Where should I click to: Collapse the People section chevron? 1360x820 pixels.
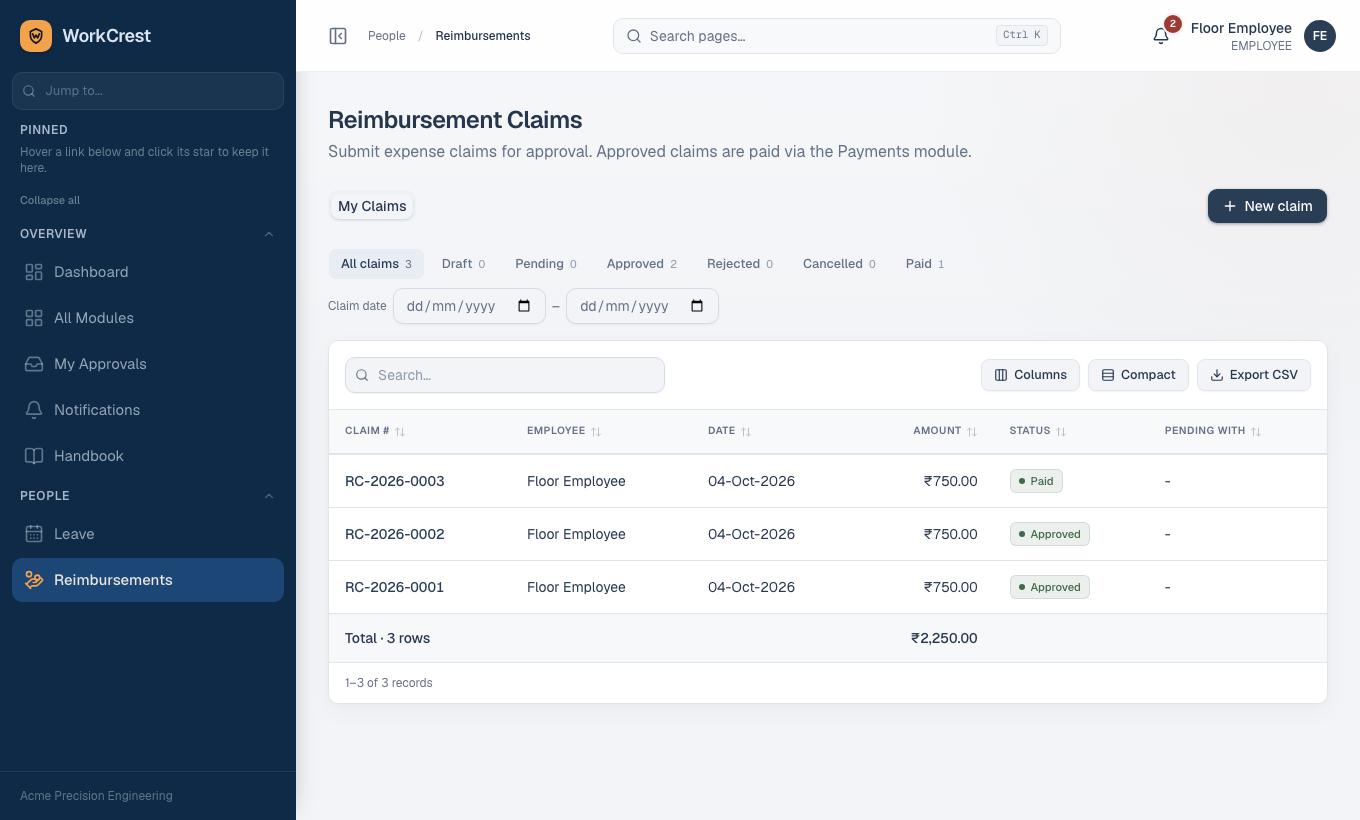coord(268,496)
